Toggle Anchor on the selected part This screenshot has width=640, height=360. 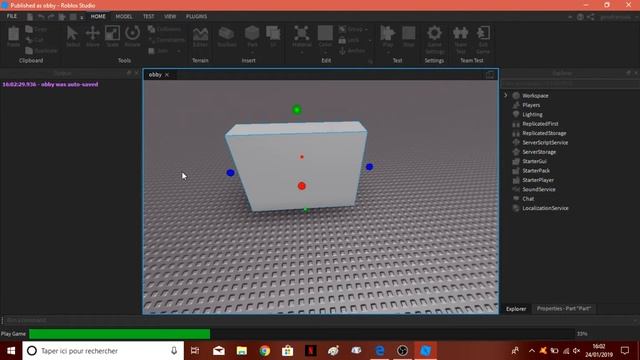(x=352, y=51)
